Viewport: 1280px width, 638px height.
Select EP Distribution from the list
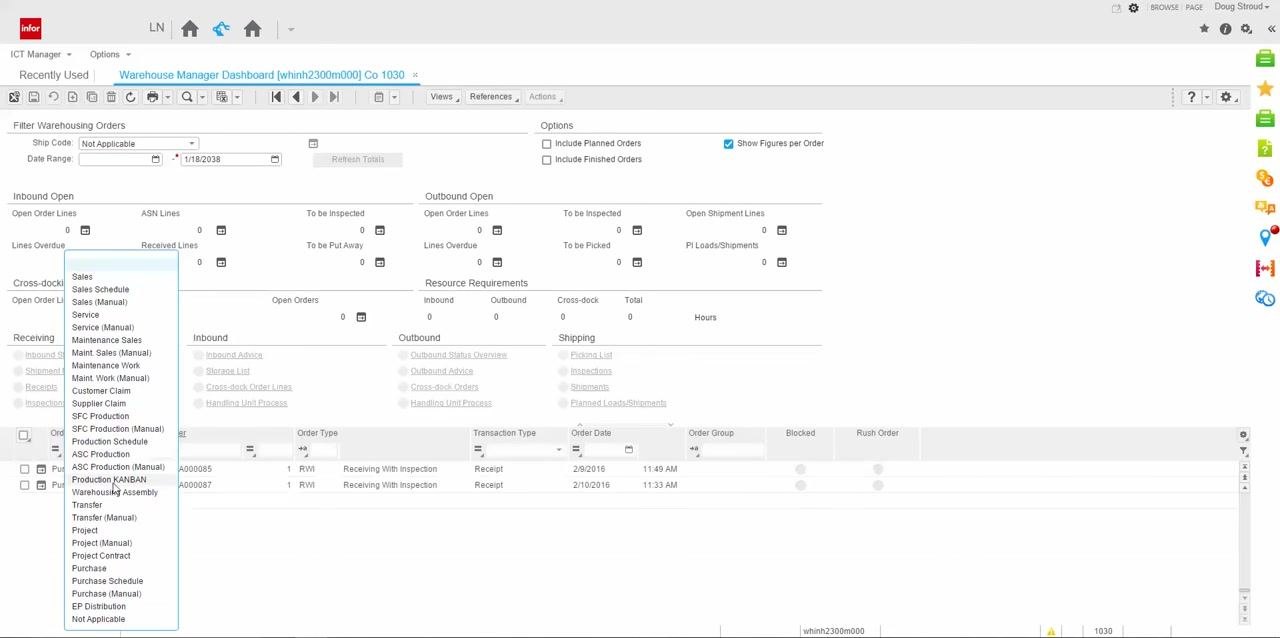click(x=99, y=607)
